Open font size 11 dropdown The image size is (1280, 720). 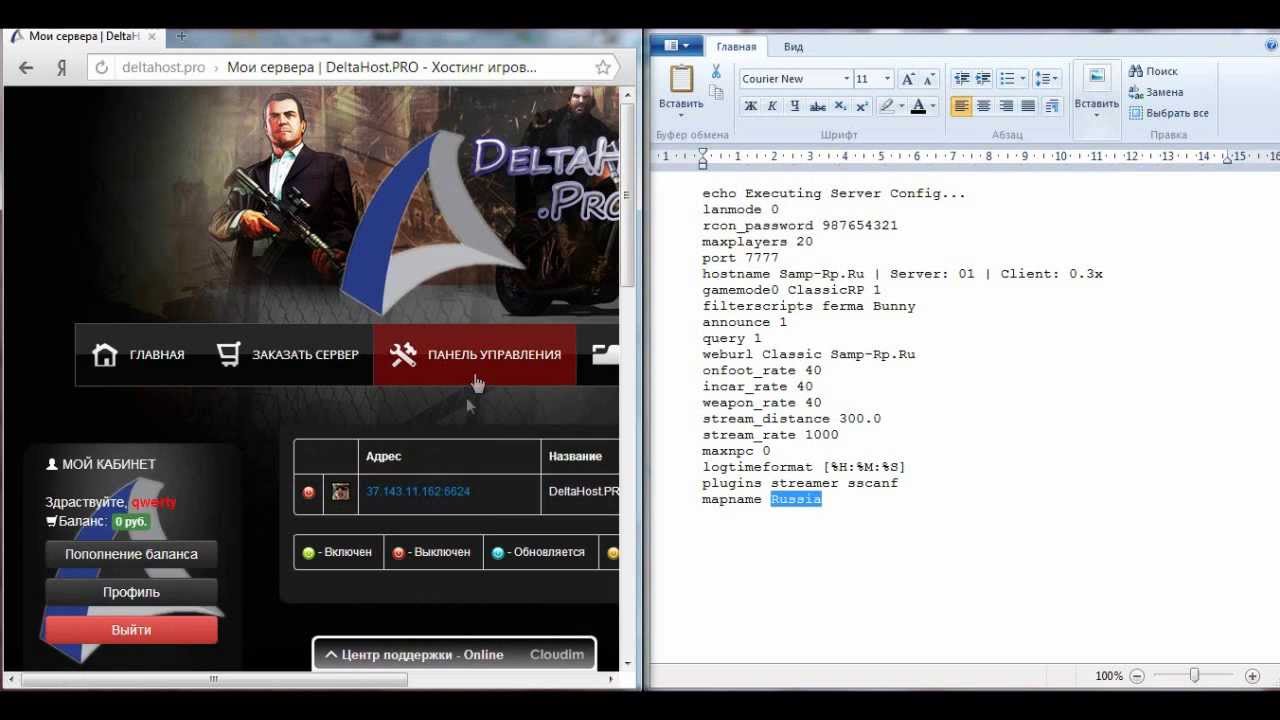click(x=887, y=79)
